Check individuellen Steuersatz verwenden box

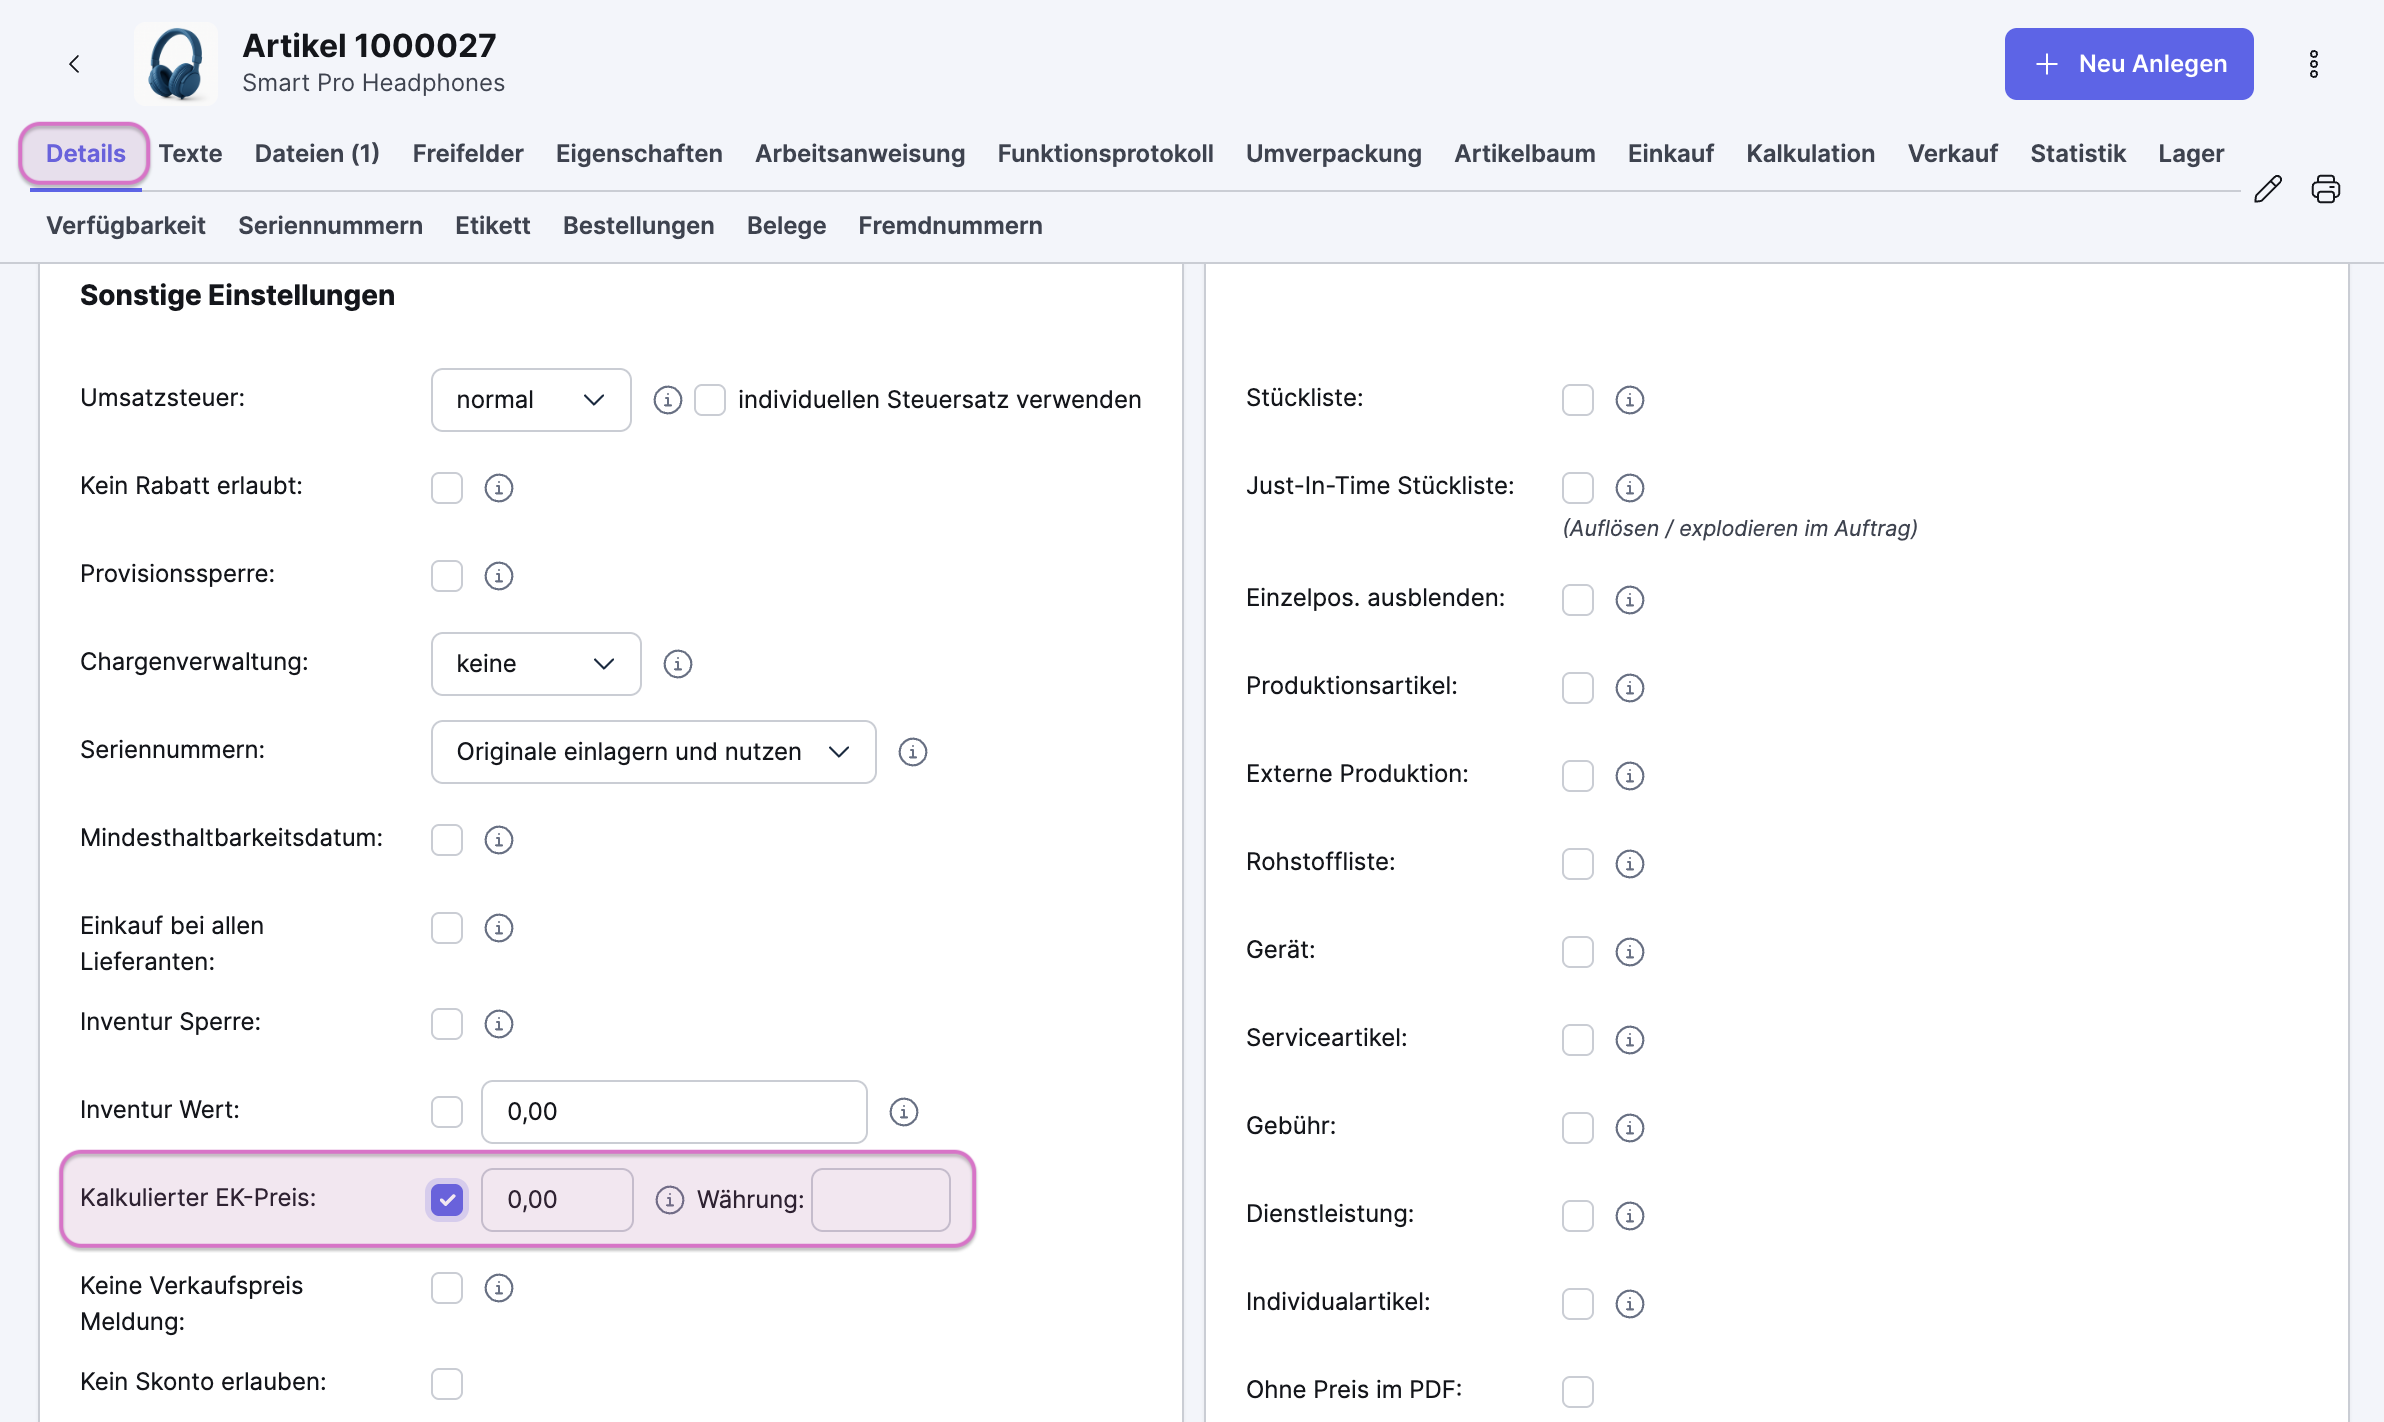(710, 400)
